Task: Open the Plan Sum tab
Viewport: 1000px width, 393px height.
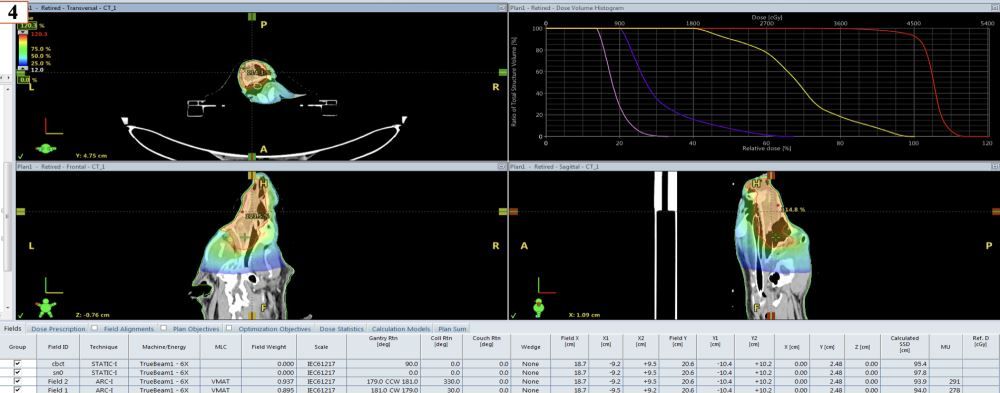Action: [452, 329]
